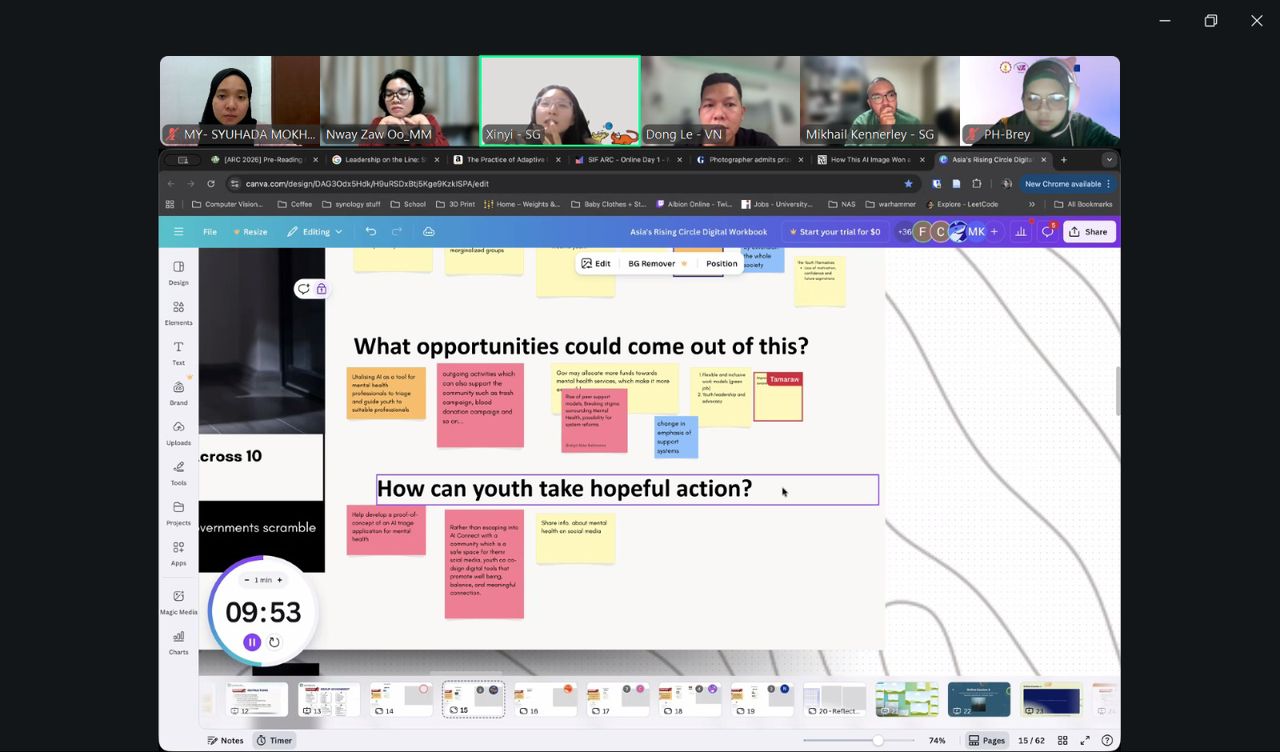Toggle the Timer button in the bottom bar

pyautogui.click(x=274, y=740)
